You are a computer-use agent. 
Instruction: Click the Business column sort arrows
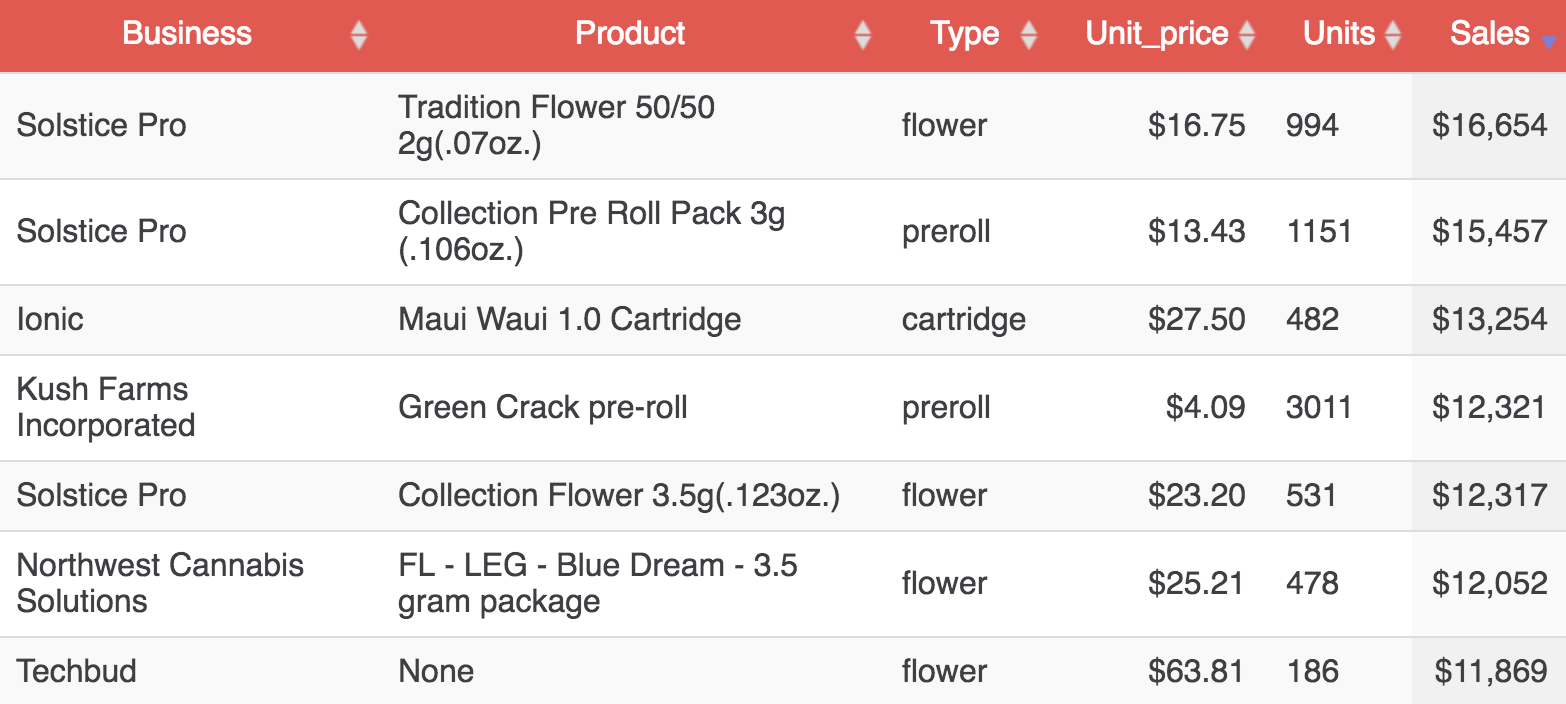359,36
